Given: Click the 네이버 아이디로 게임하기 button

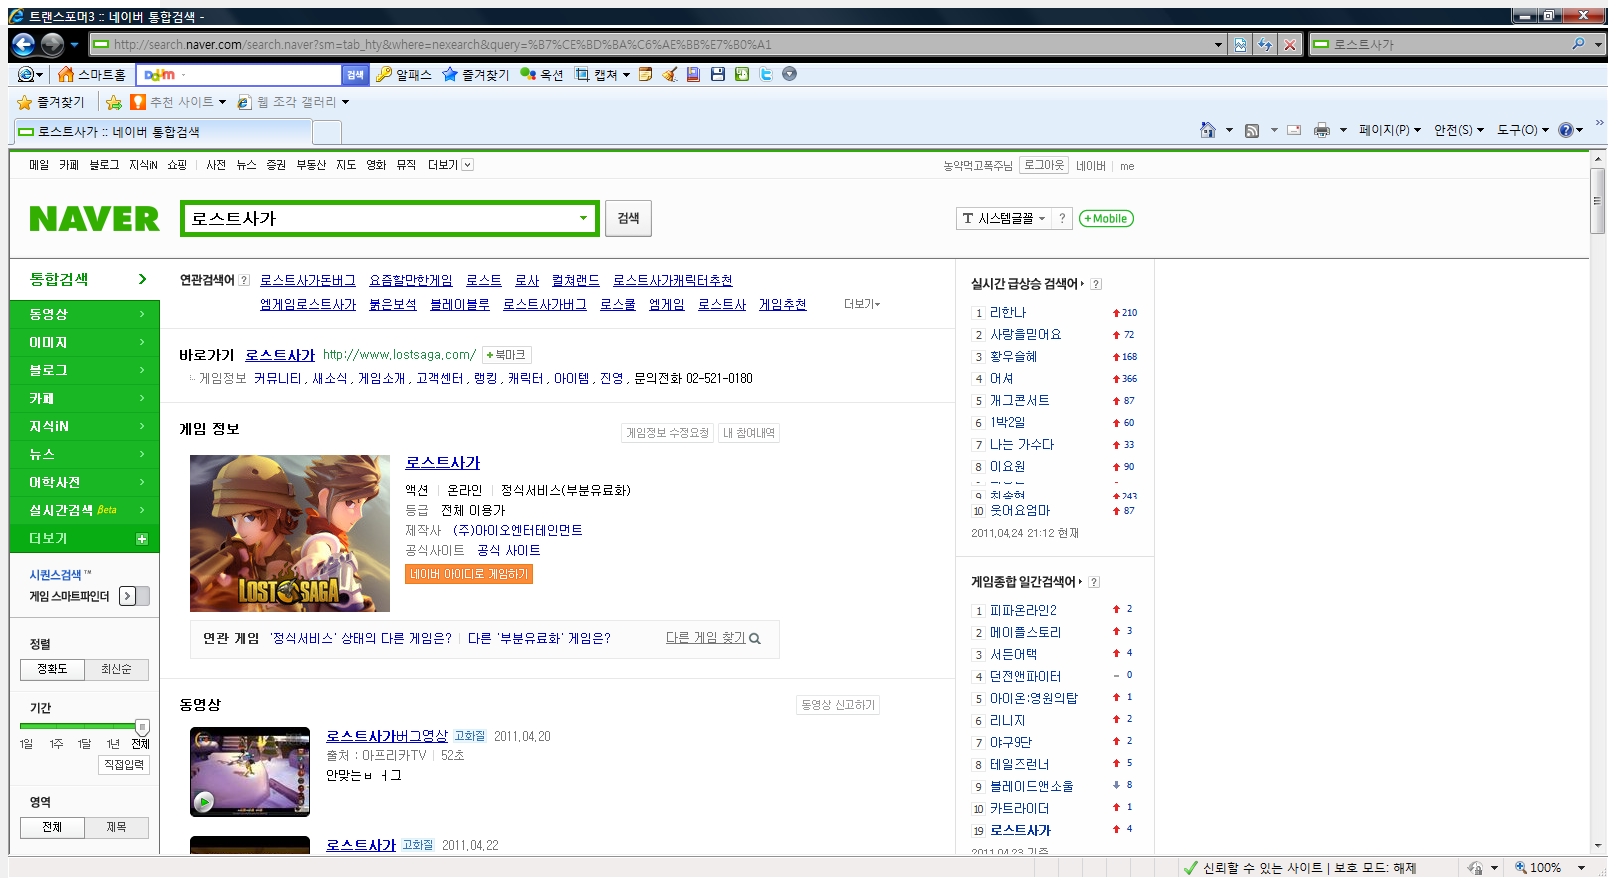Looking at the screenshot, I should 469,574.
